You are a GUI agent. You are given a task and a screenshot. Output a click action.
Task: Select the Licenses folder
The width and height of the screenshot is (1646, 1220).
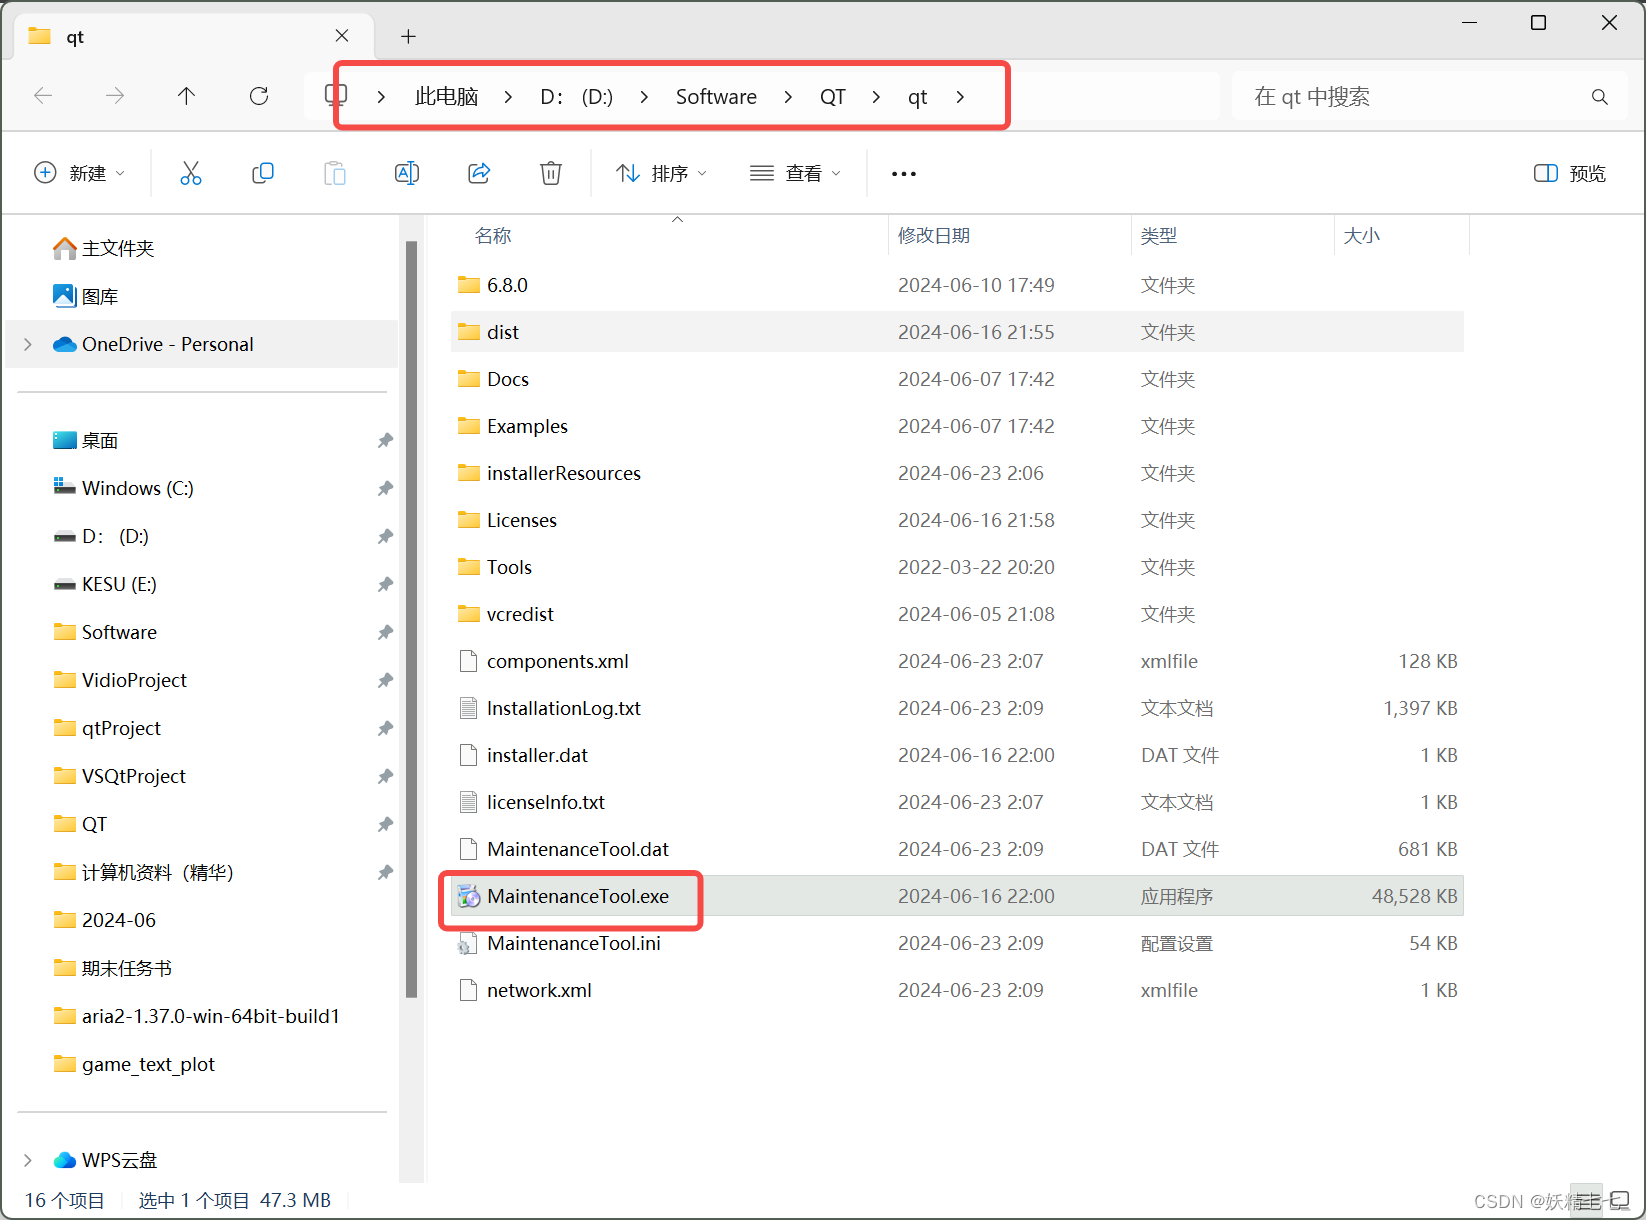(x=957, y=520)
